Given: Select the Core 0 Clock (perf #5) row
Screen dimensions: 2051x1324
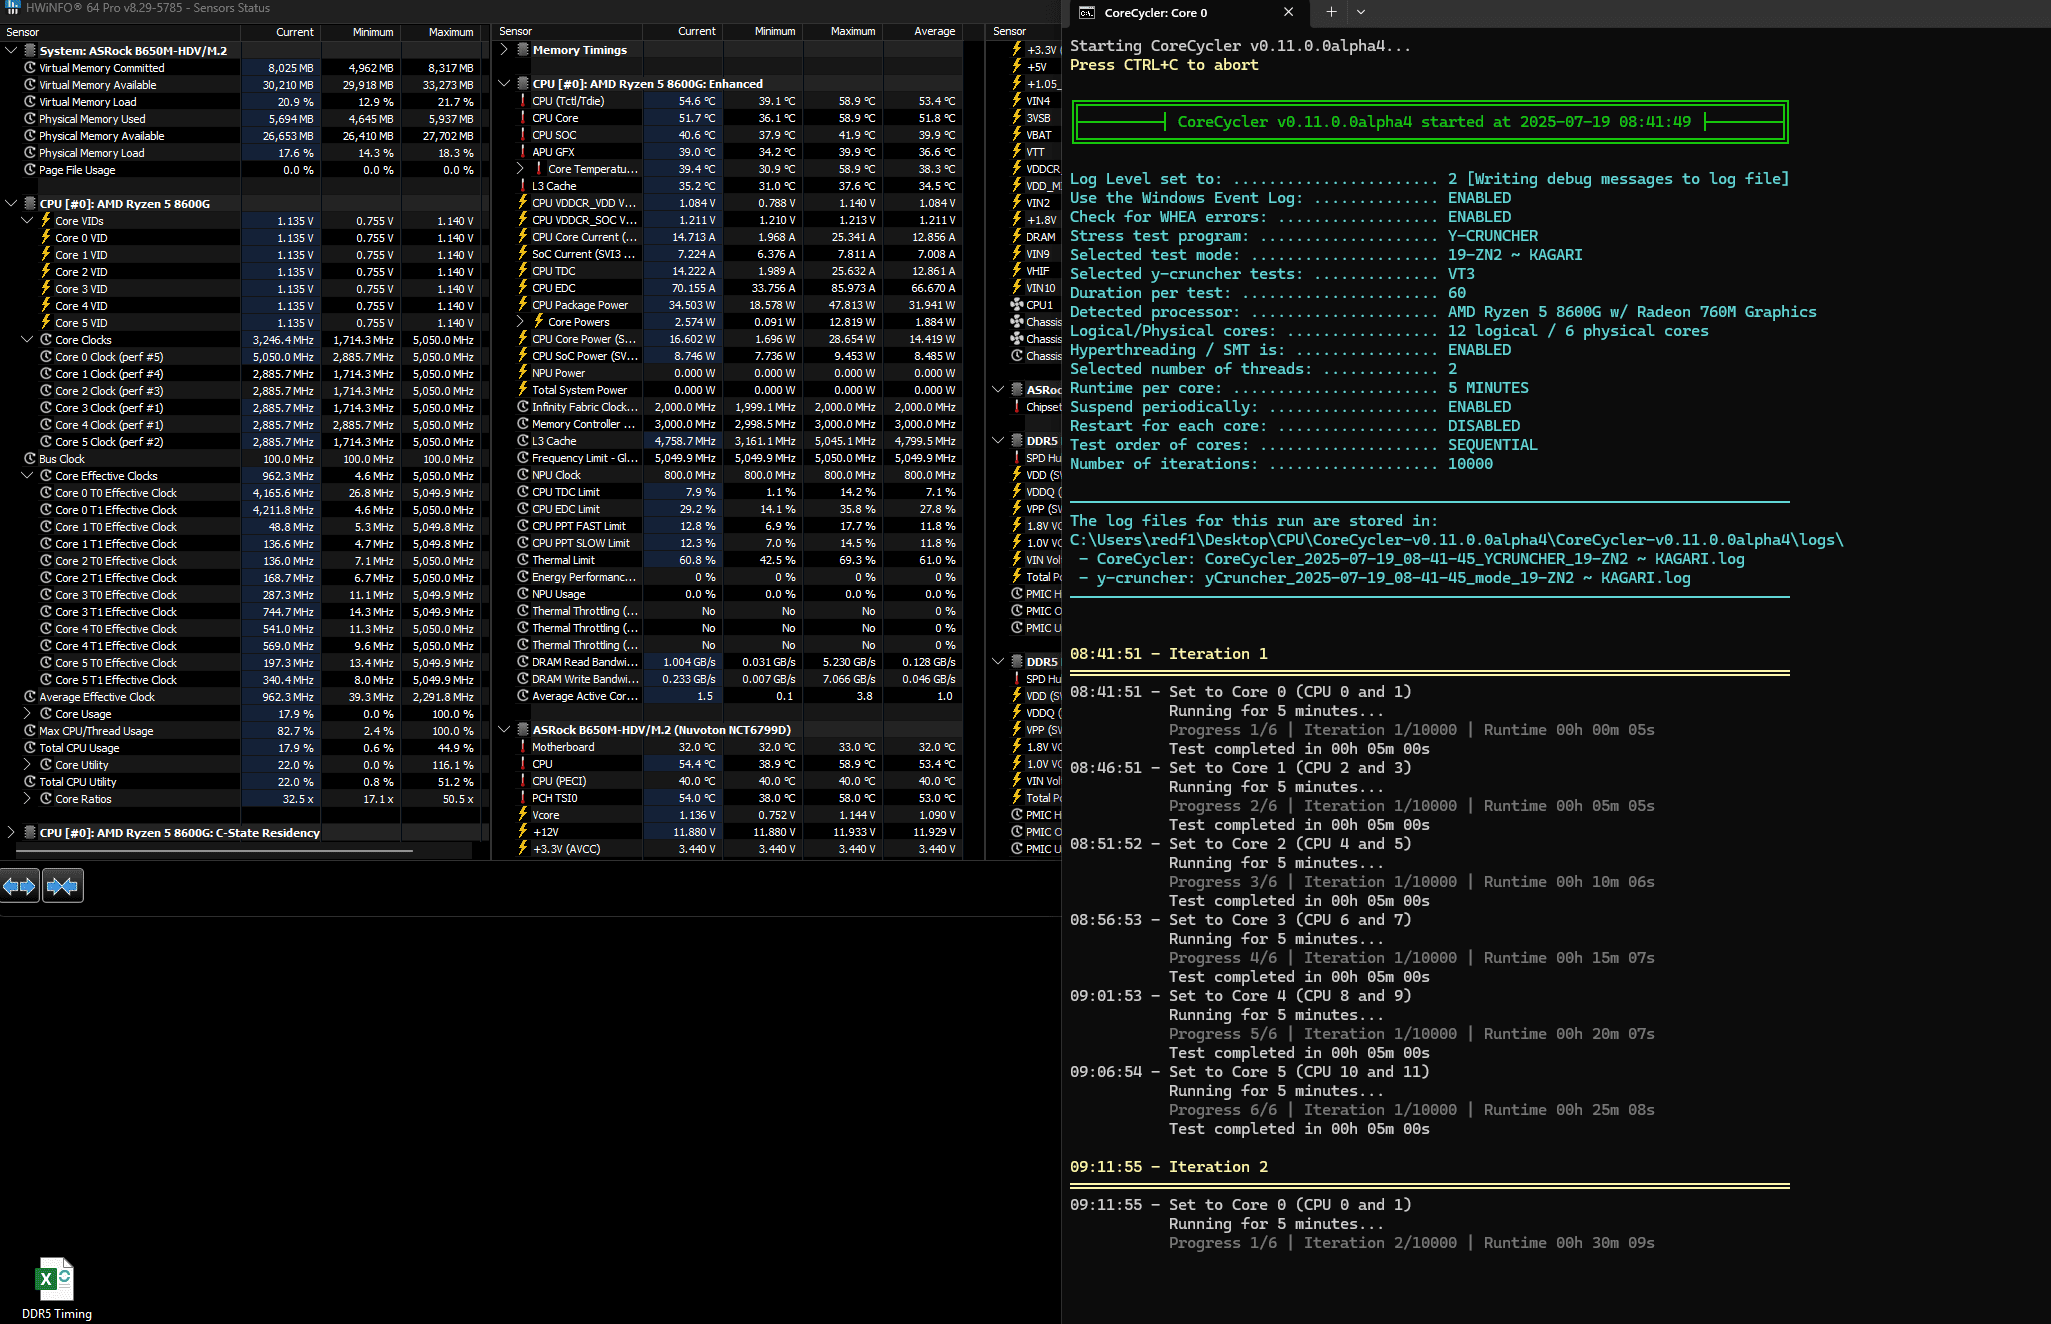Looking at the screenshot, I should click(240, 357).
